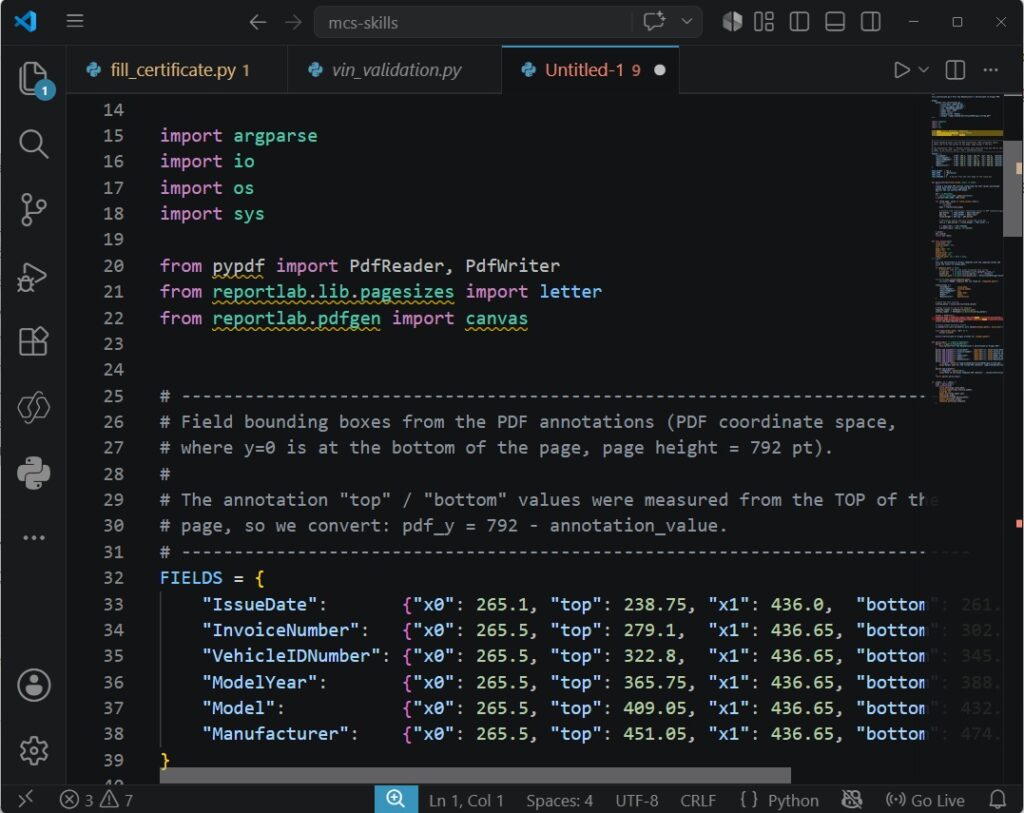Go back in navigation history
This screenshot has height=813, width=1024.
257,22
